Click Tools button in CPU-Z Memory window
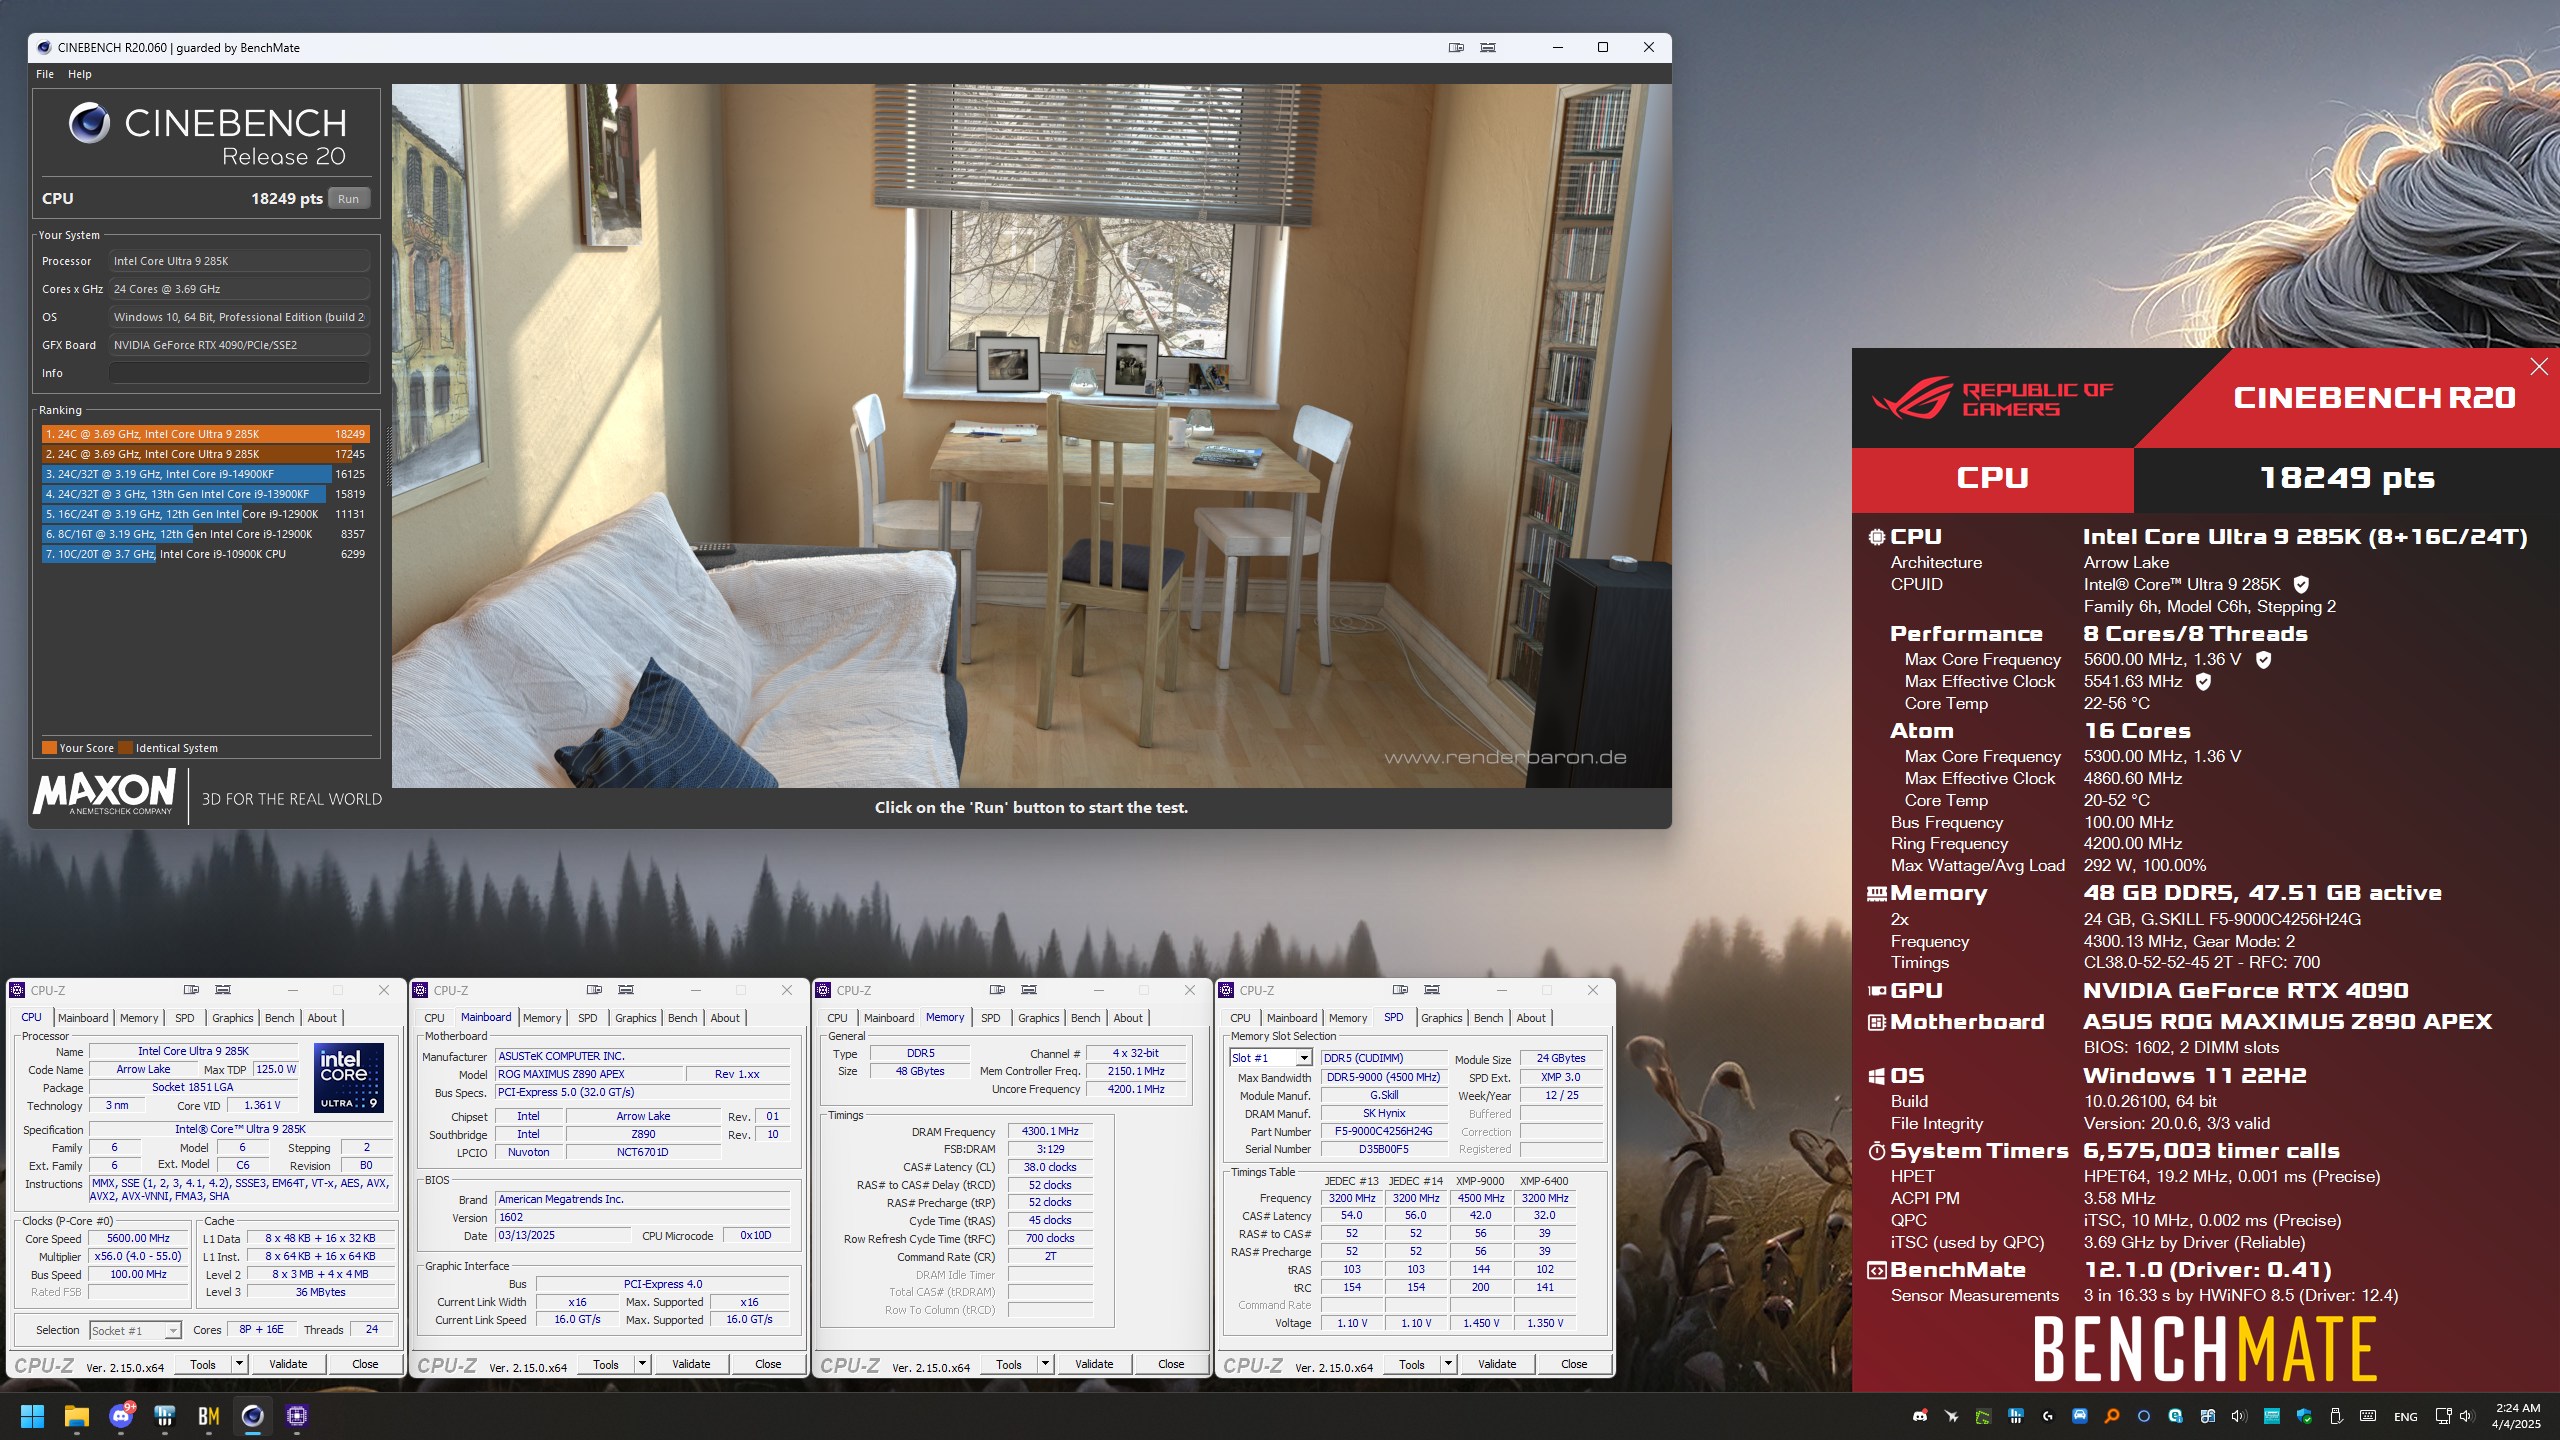2560x1440 pixels. (x=1009, y=1364)
